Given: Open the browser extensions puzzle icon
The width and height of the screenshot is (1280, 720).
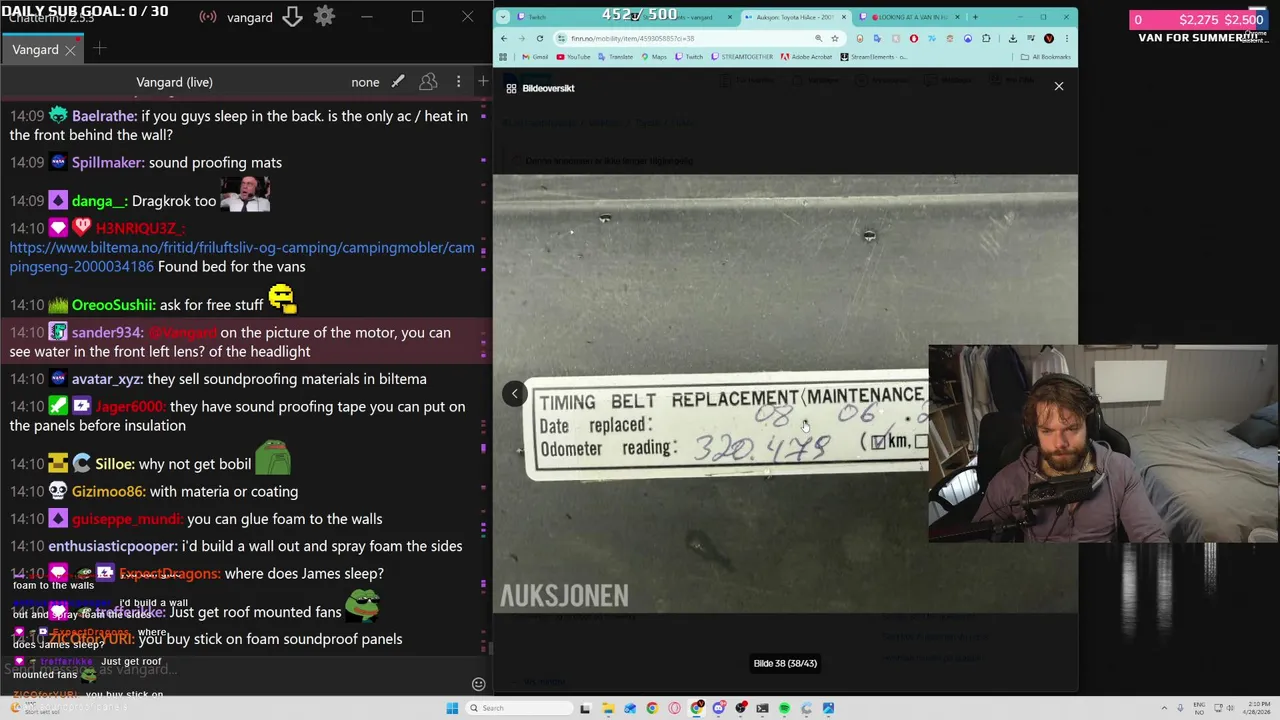Looking at the screenshot, I should pyautogui.click(x=986, y=38).
